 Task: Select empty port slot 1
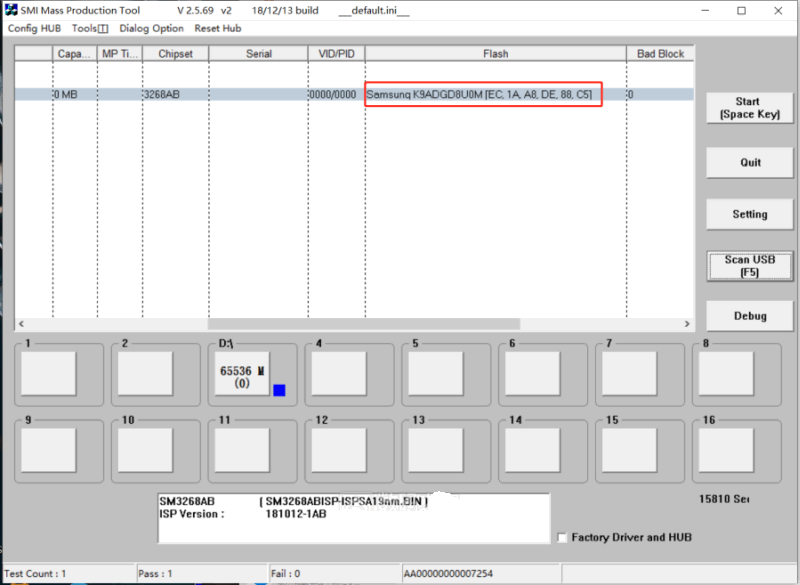[x=48, y=374]
